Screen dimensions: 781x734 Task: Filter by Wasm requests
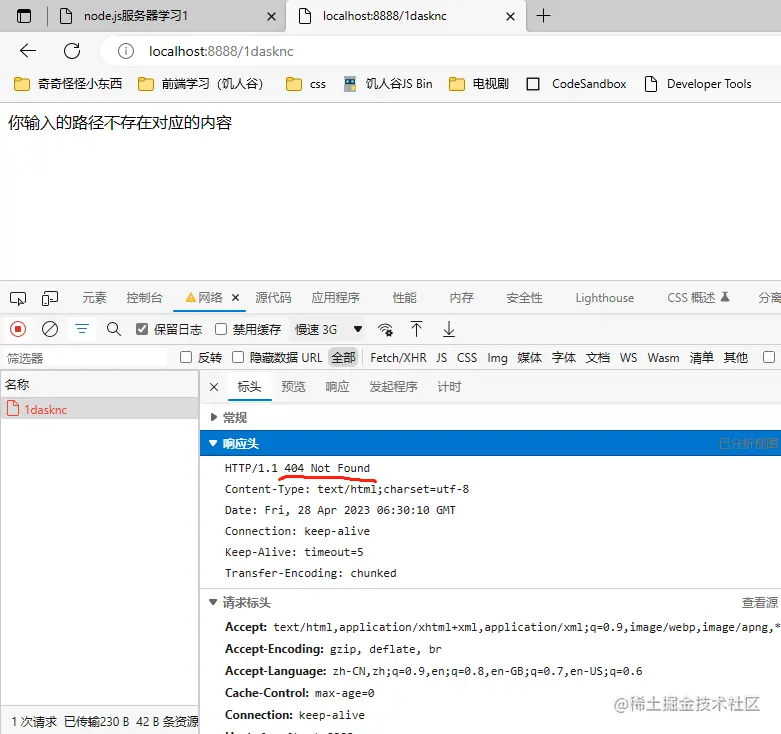pos(663,358)
